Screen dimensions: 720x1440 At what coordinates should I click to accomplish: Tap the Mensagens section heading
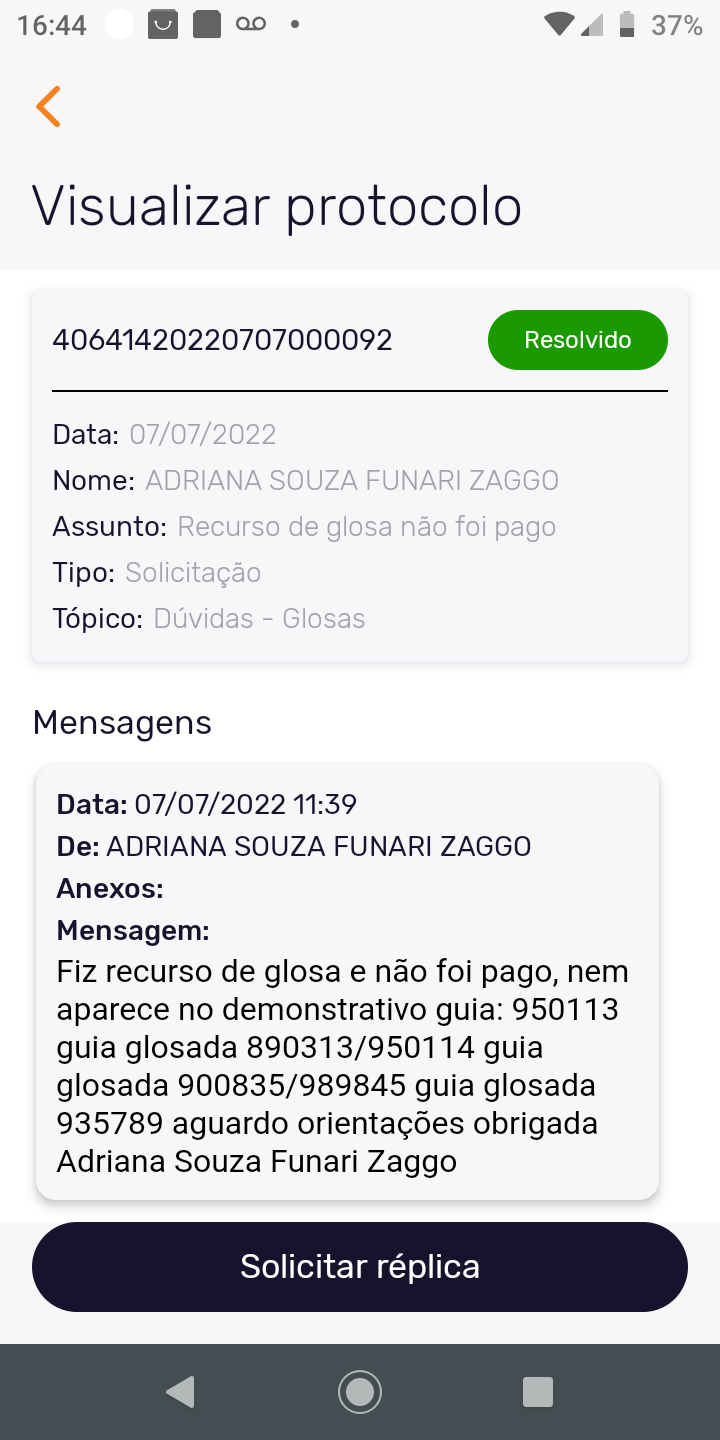point(122,722)
